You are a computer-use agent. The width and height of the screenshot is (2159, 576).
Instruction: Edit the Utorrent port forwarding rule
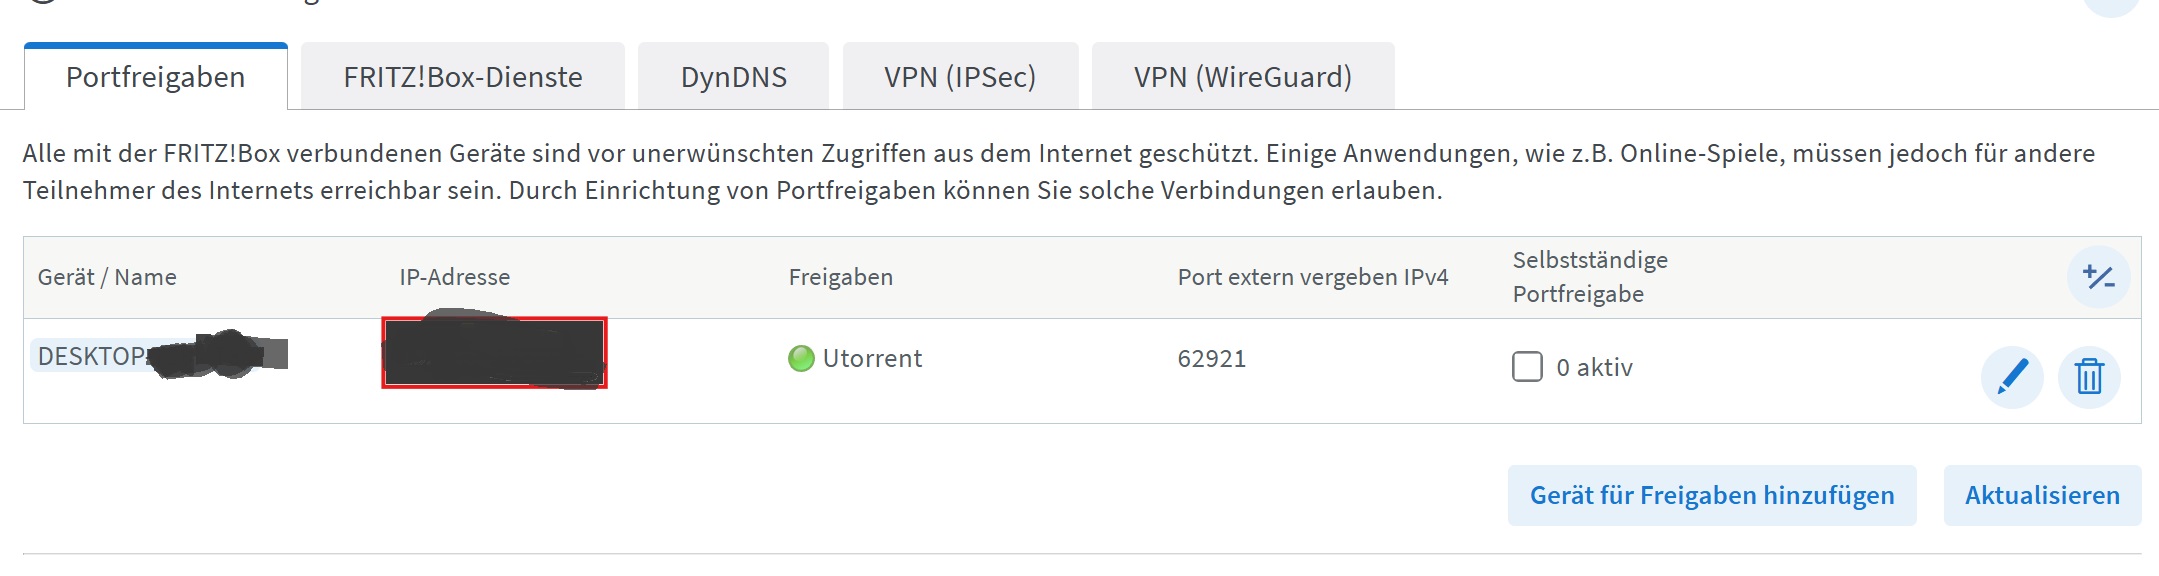(x=2013, y=377)
